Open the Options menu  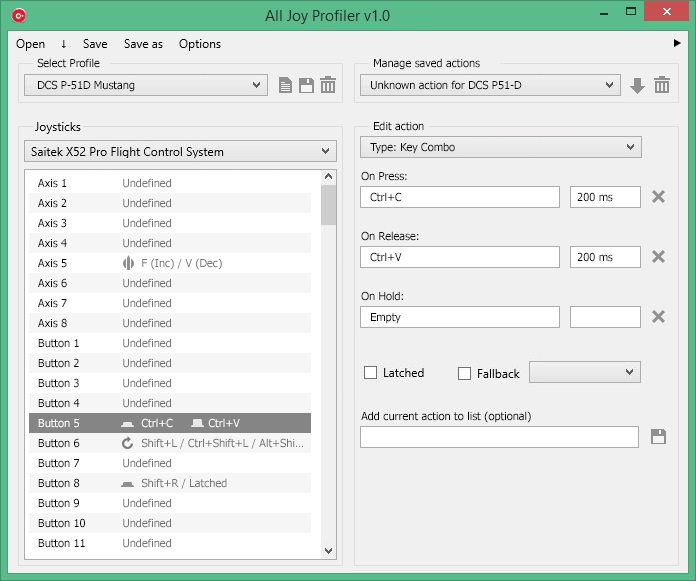(x=200, y=44)
